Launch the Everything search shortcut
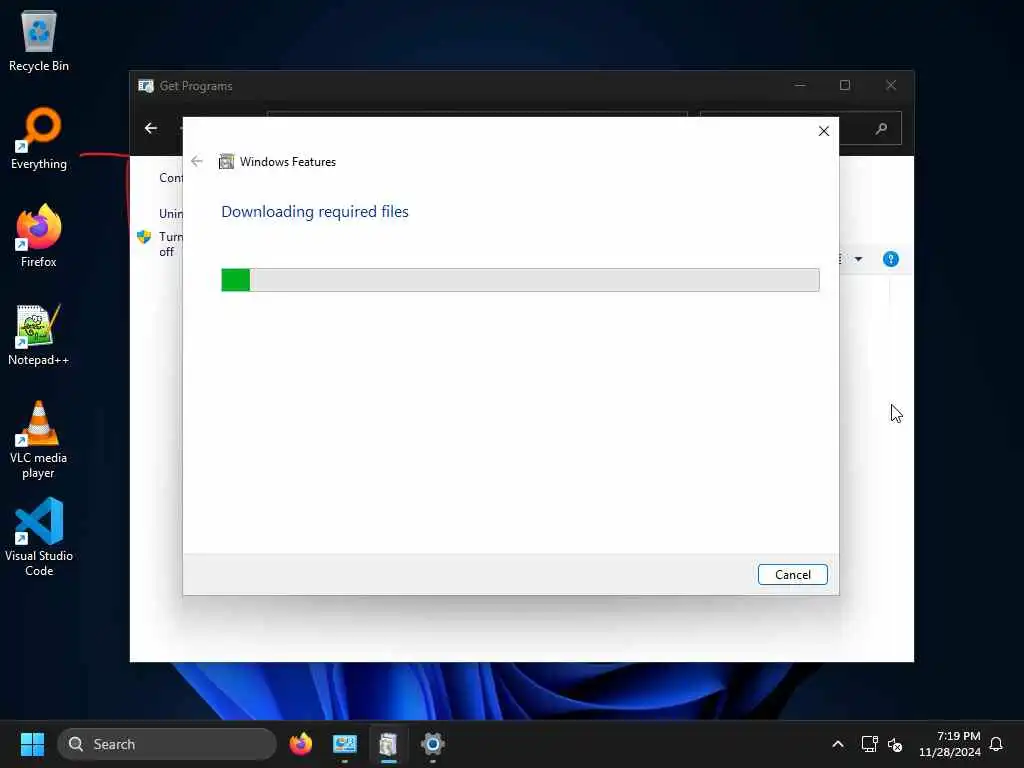Screen dimensions: 1024x768 39,138
